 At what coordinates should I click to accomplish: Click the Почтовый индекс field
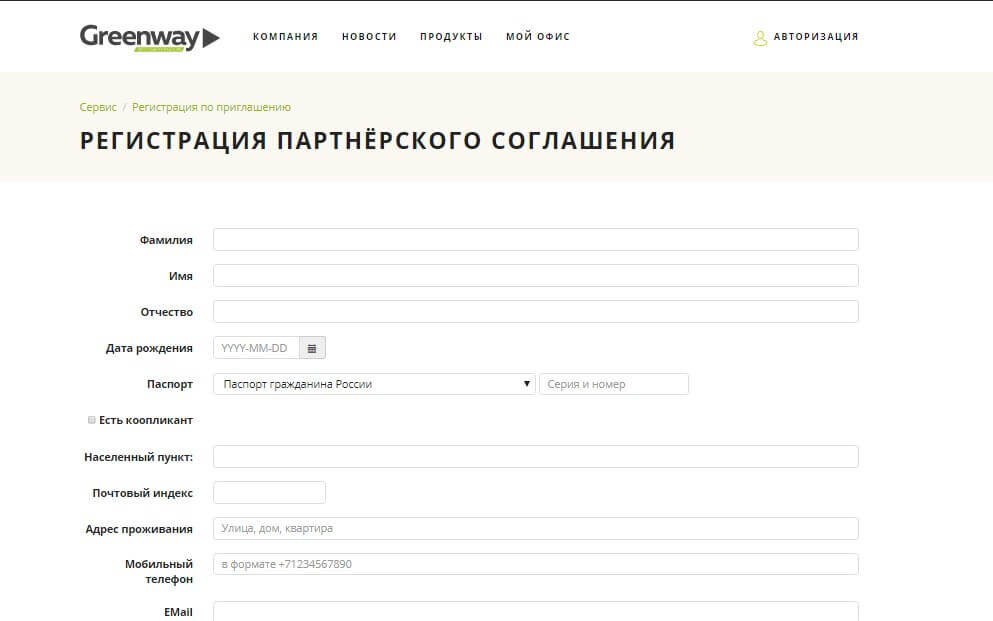click(x=269, y=492)
